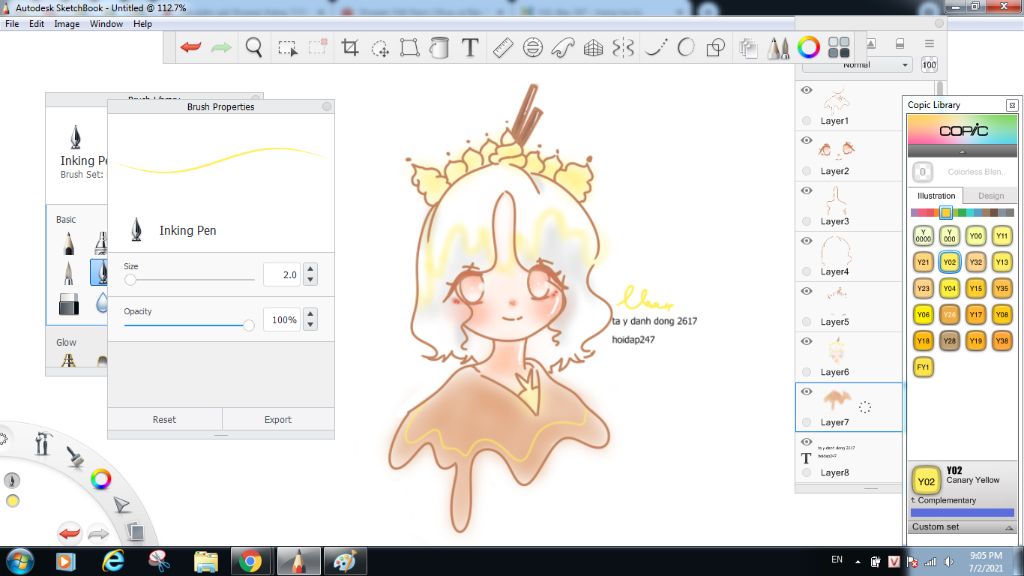Select the Zoom magnifier tool

click(254, 47)
